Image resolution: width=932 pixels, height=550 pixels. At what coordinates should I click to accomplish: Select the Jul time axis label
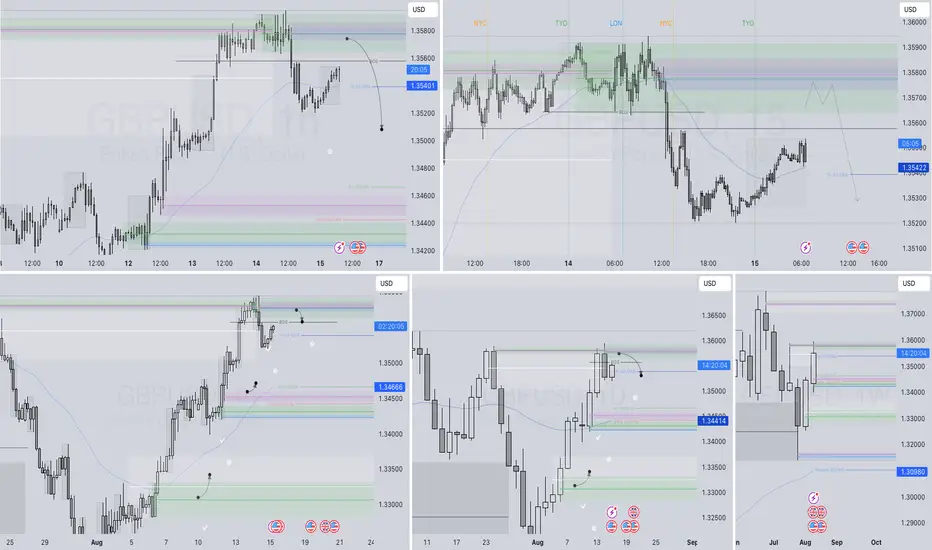pyautogui.click(x=773, y=542)
